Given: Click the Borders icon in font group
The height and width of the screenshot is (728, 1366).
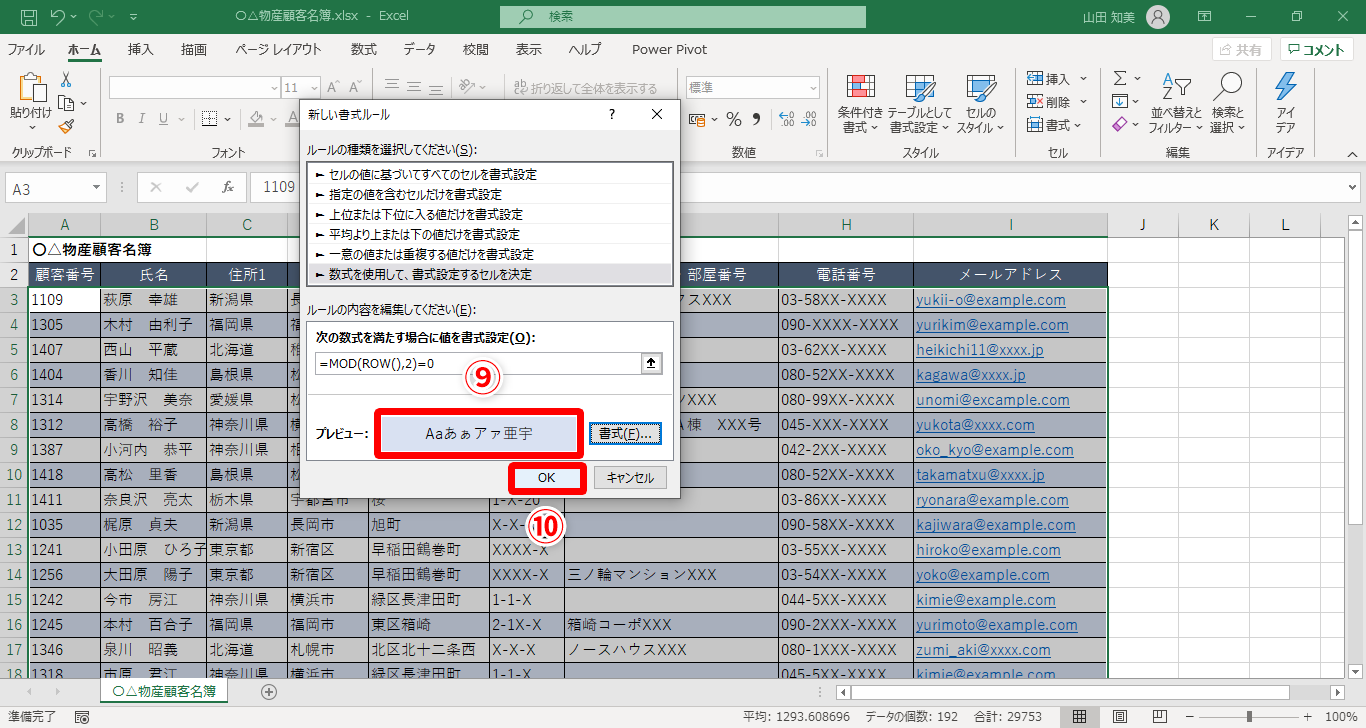Looking at the screenshot, I should tap(210, 119).
